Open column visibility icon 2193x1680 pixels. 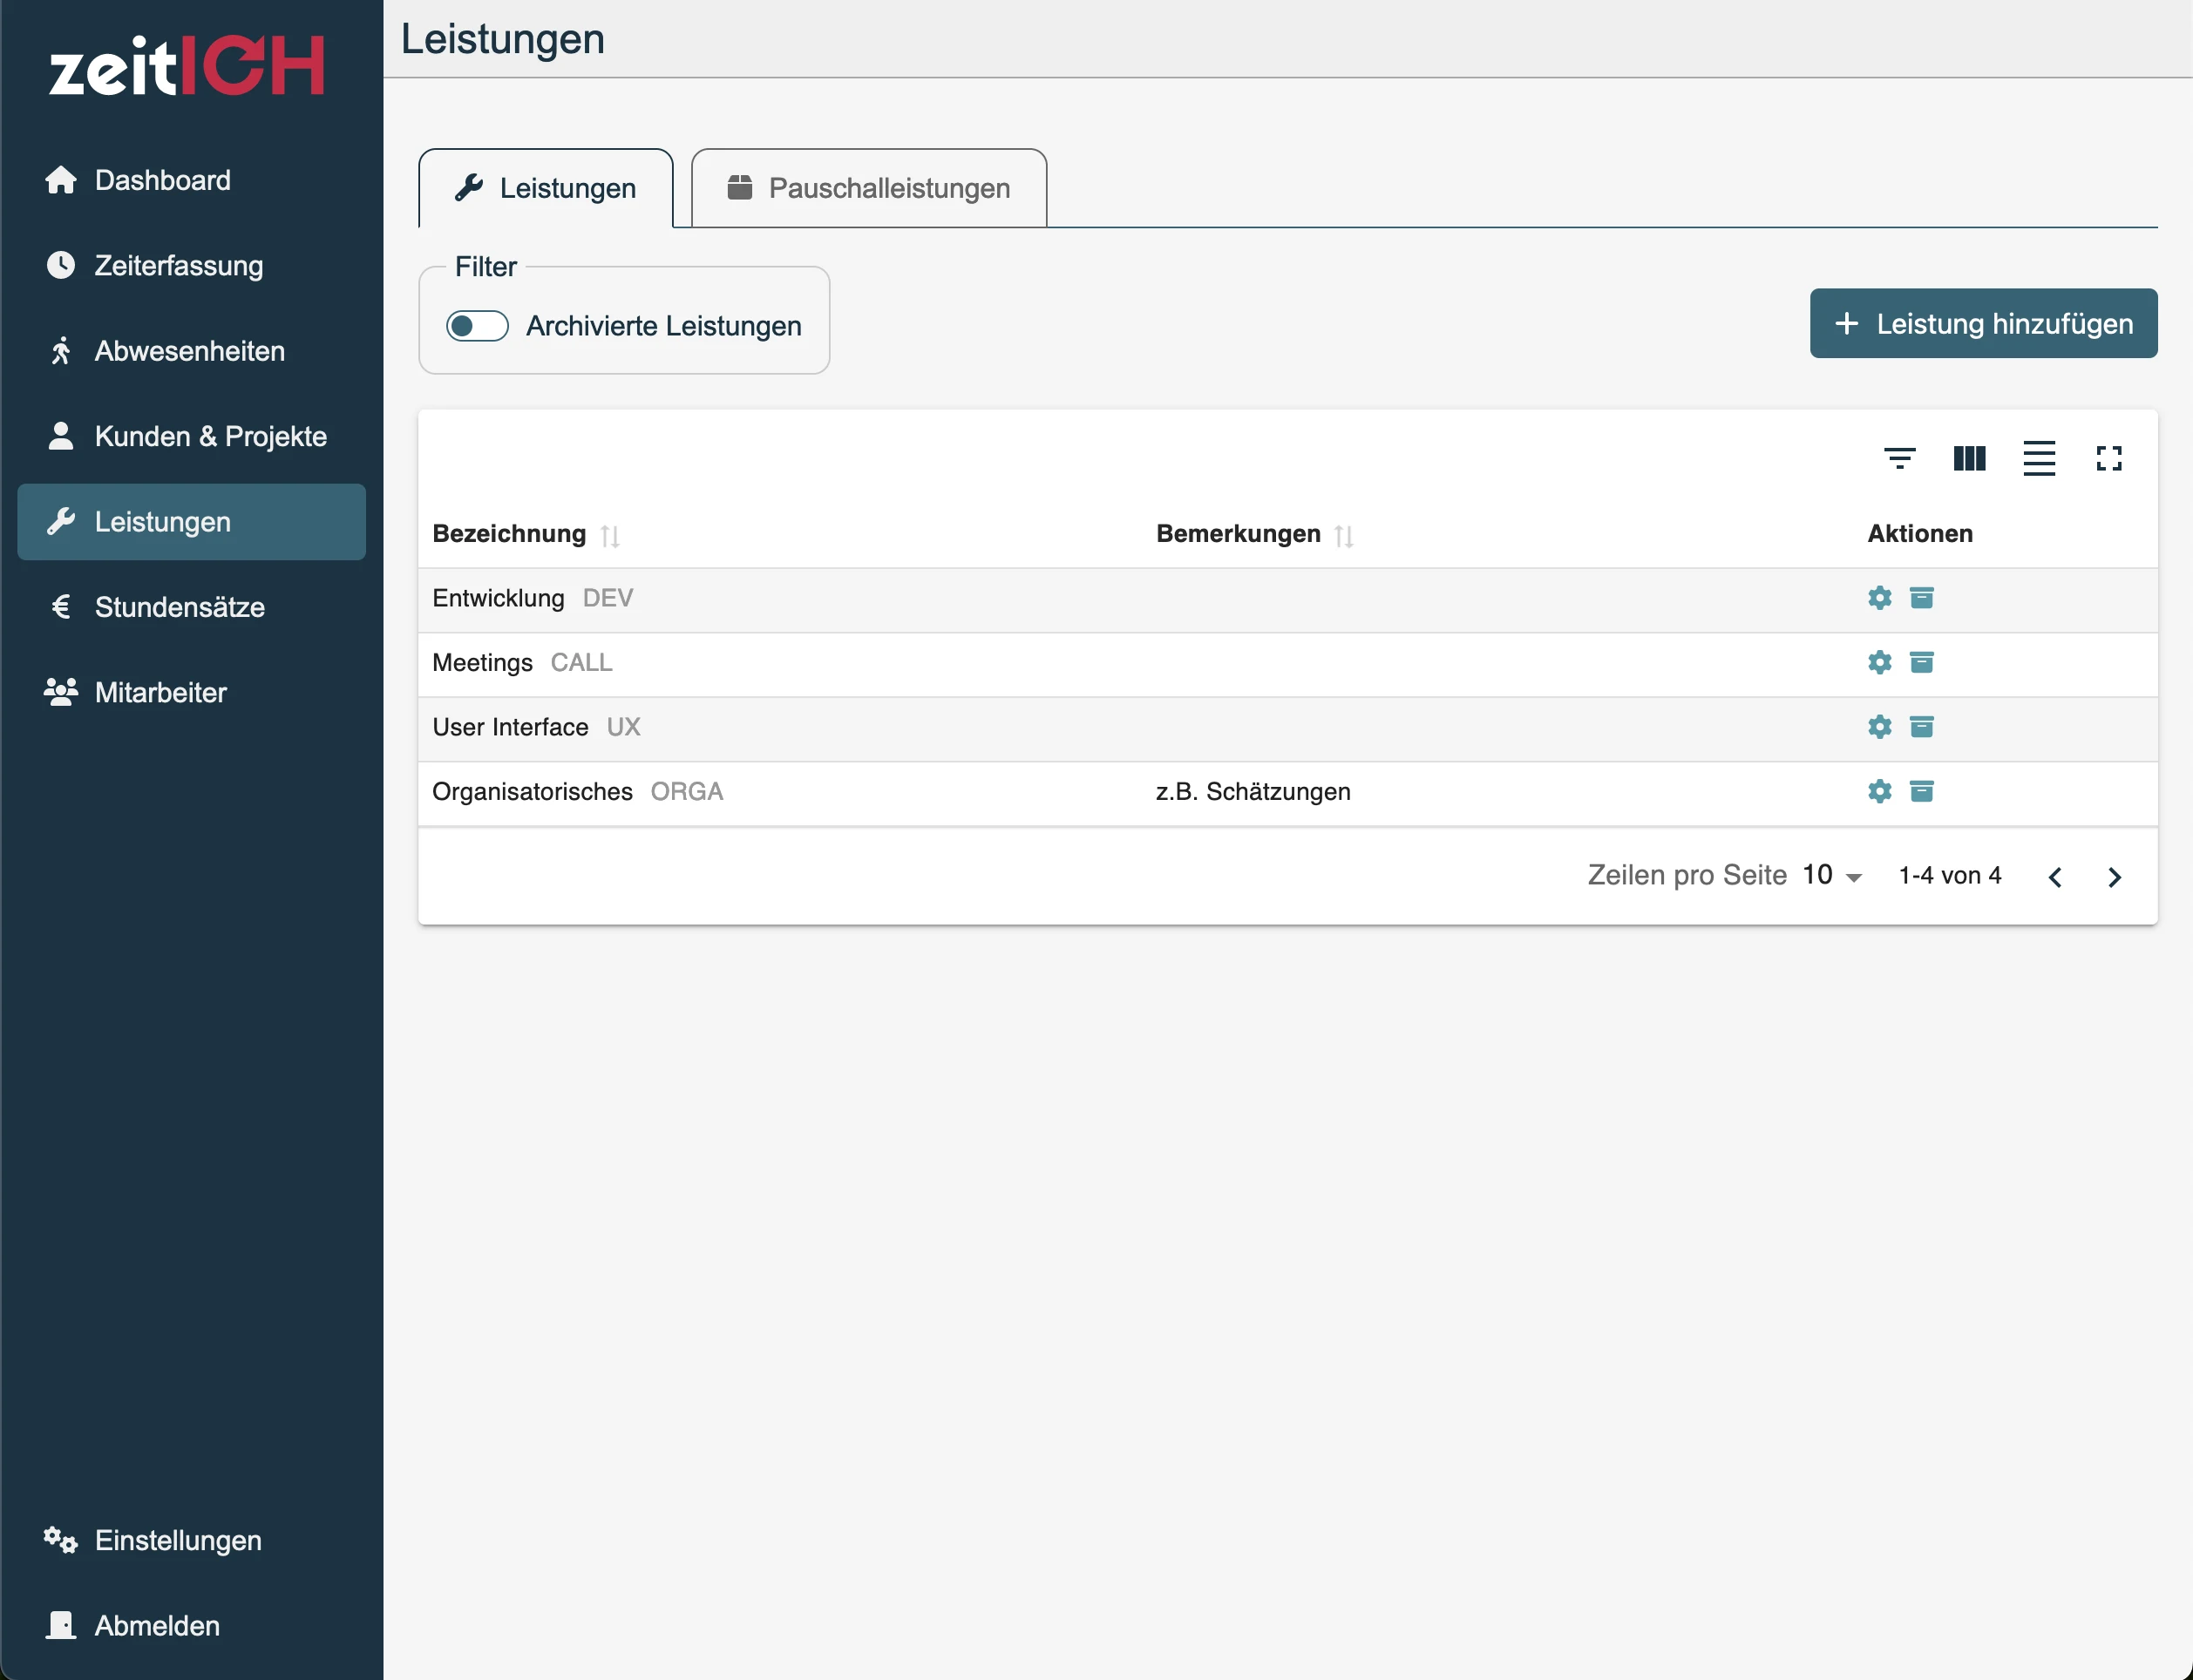[1969, 459]
